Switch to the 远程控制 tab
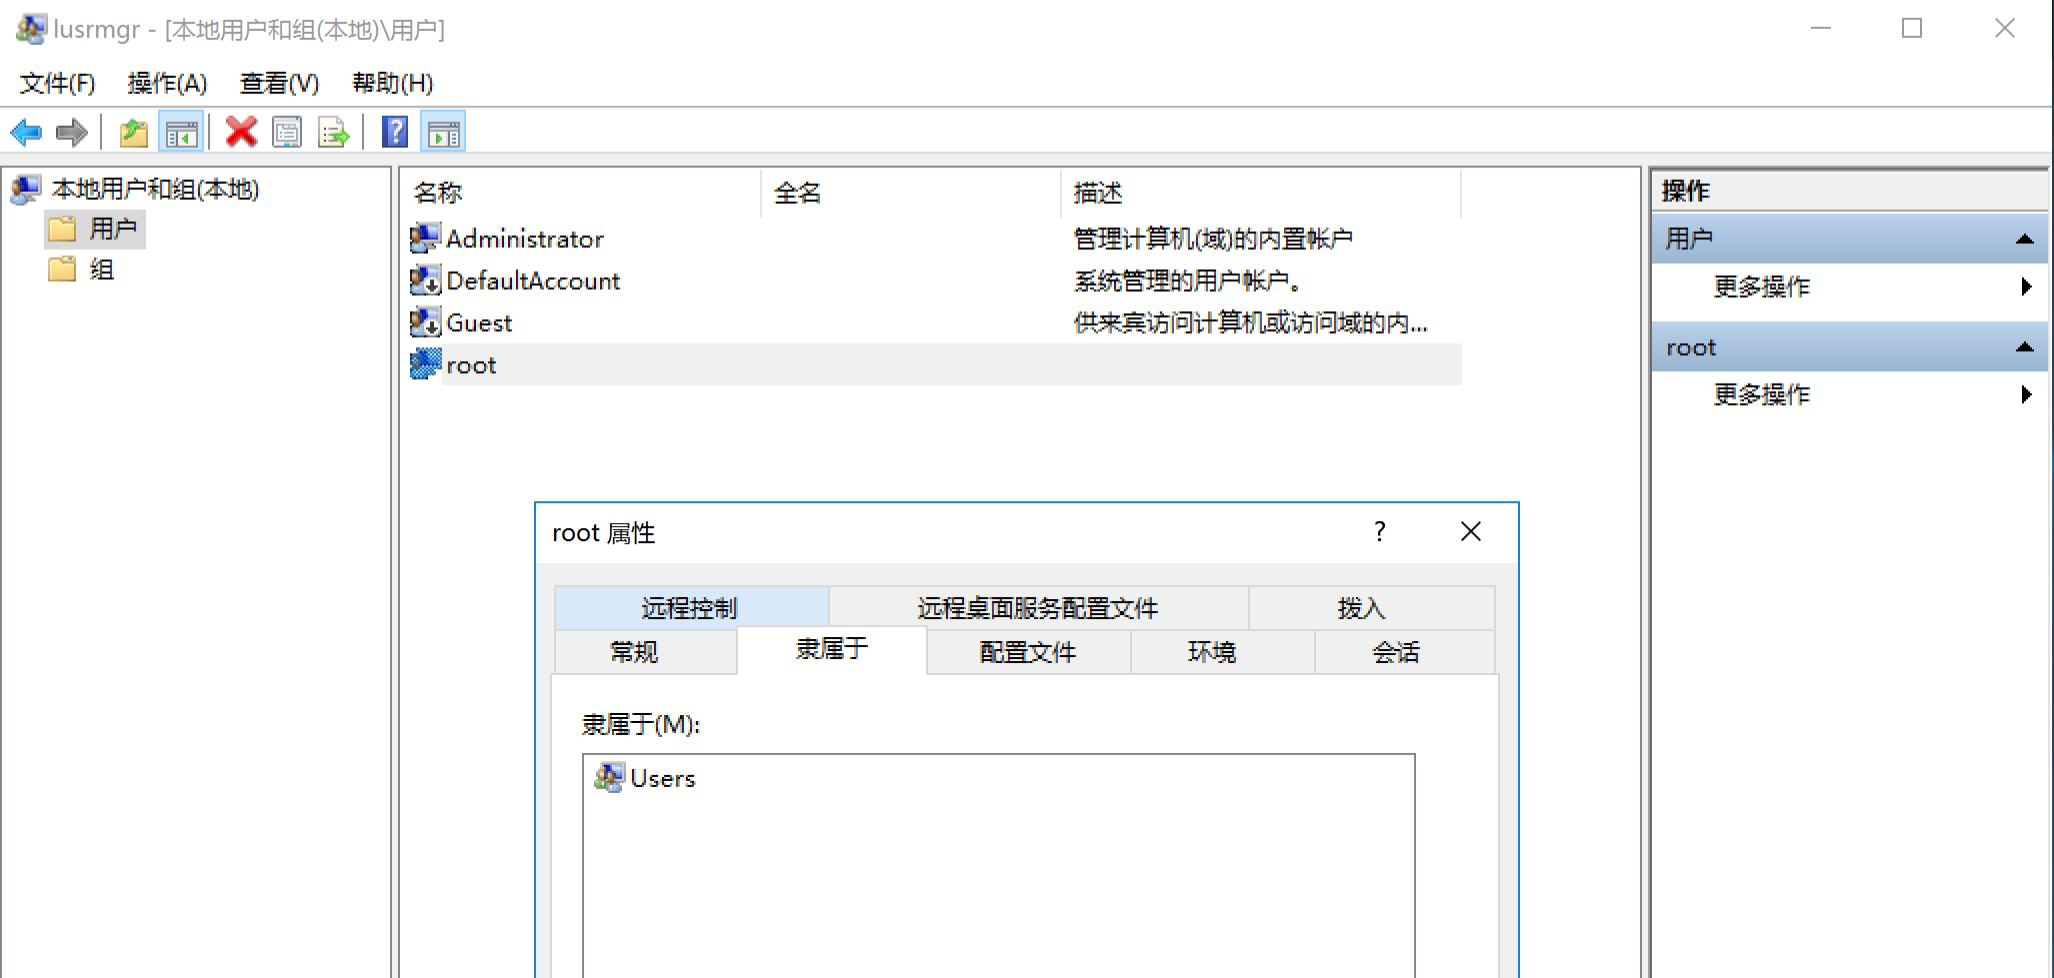 pos(690,608)
